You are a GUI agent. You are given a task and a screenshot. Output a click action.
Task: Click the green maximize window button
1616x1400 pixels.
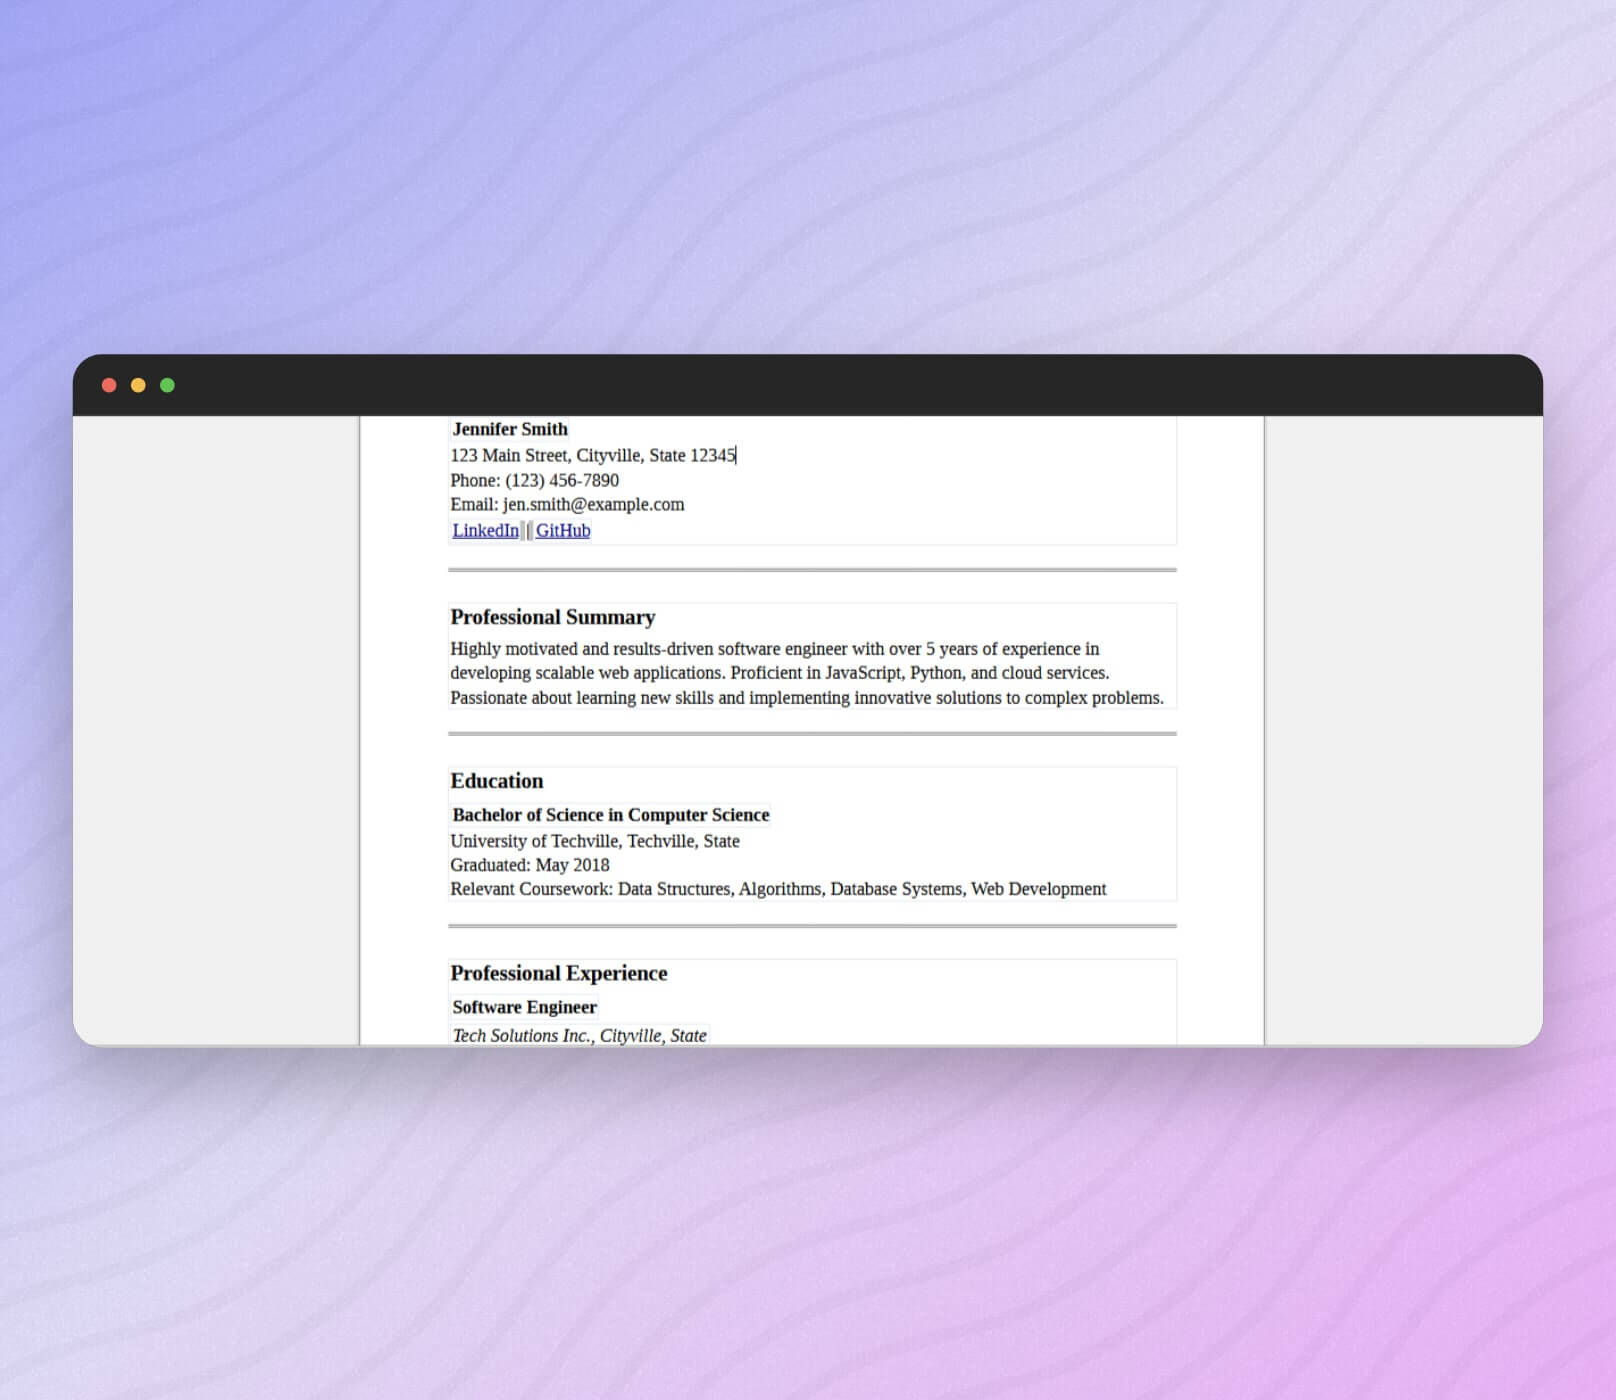click(167, 385)
